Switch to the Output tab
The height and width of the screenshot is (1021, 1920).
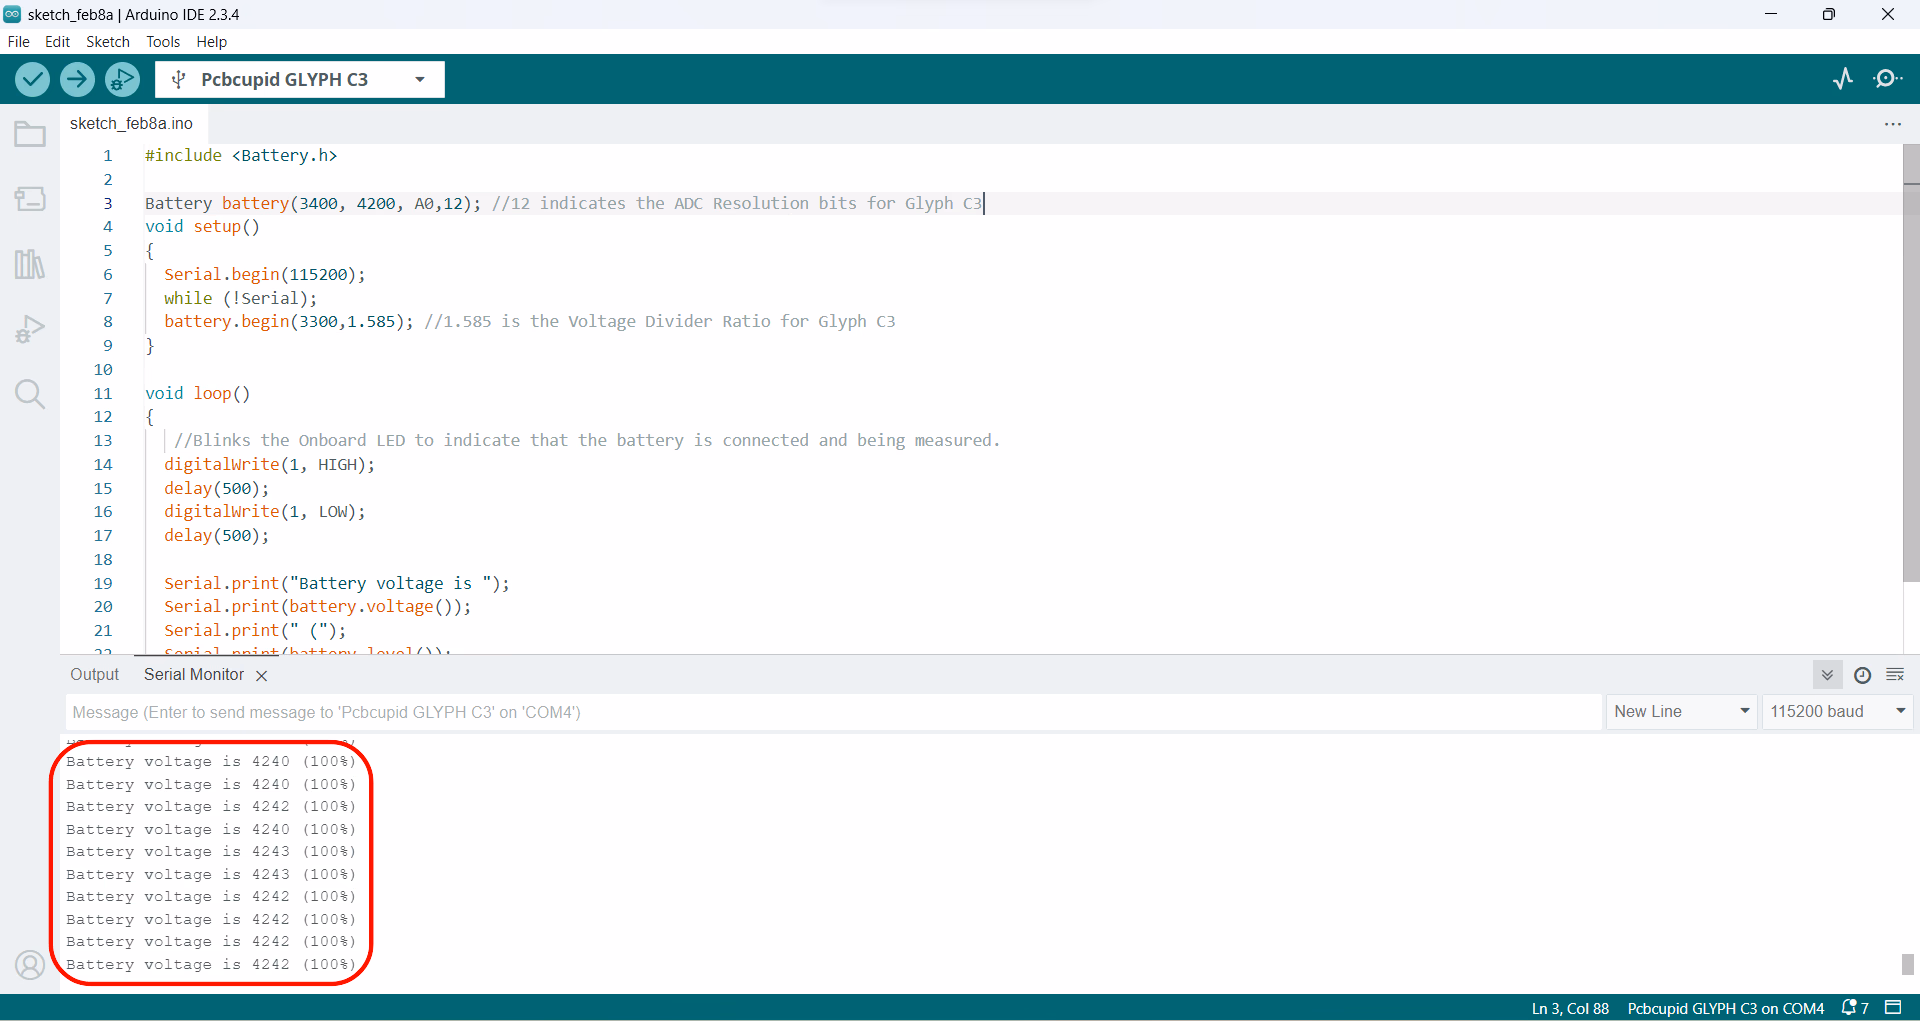[x=94, y=675]
